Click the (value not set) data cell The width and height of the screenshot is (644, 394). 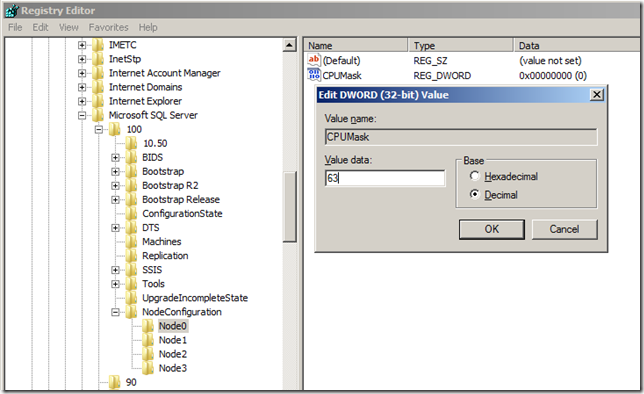(550, 61)
